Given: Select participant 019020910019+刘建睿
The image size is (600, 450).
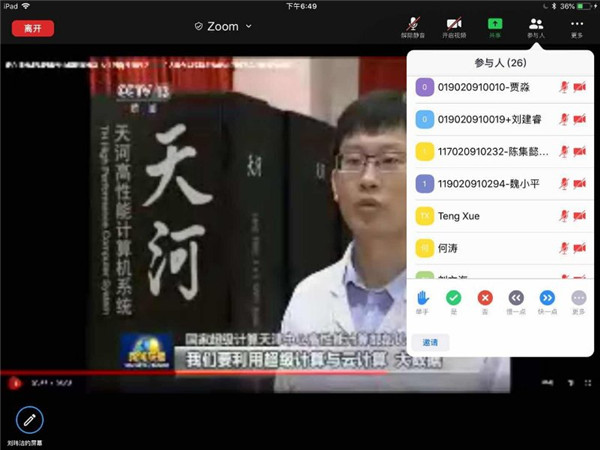Looking at the screenshot, I should [501, 119].
